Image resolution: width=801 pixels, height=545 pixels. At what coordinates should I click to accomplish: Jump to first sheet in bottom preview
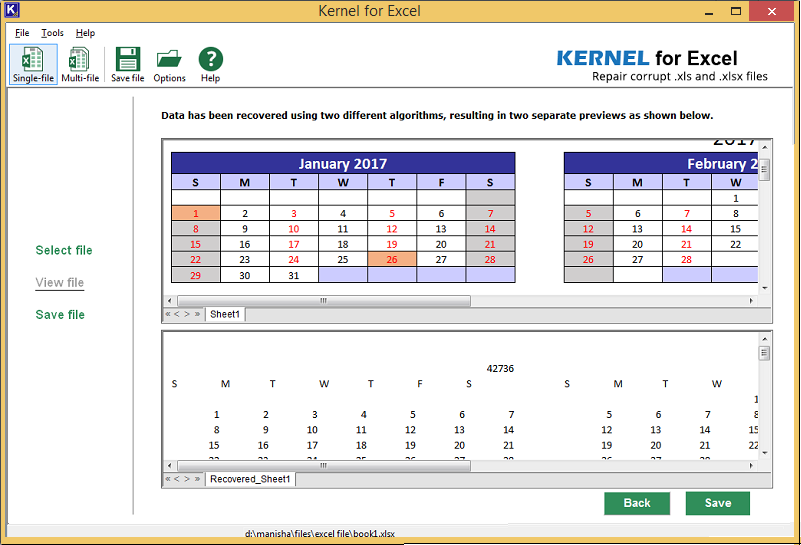168,479
